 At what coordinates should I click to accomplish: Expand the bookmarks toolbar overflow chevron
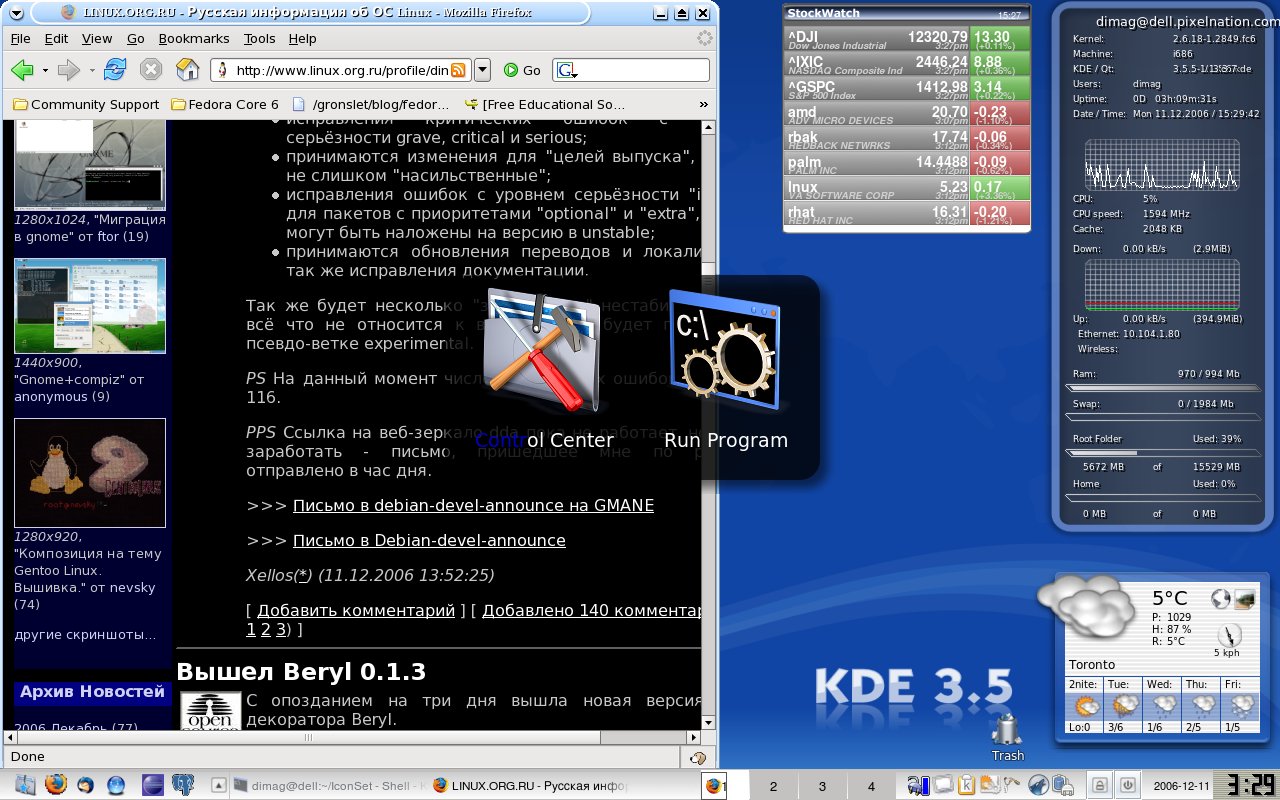tap(705, 104)
